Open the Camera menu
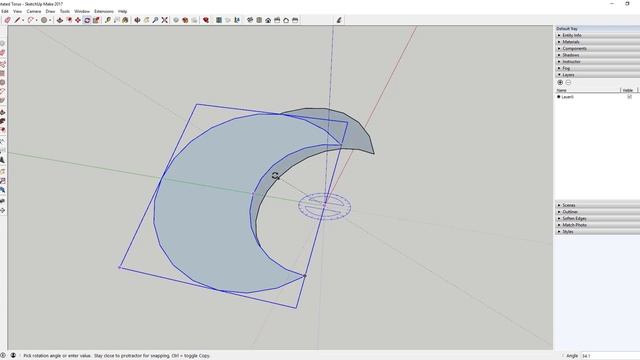The height and width of the screenshot is (360, 640). (34, 11)
